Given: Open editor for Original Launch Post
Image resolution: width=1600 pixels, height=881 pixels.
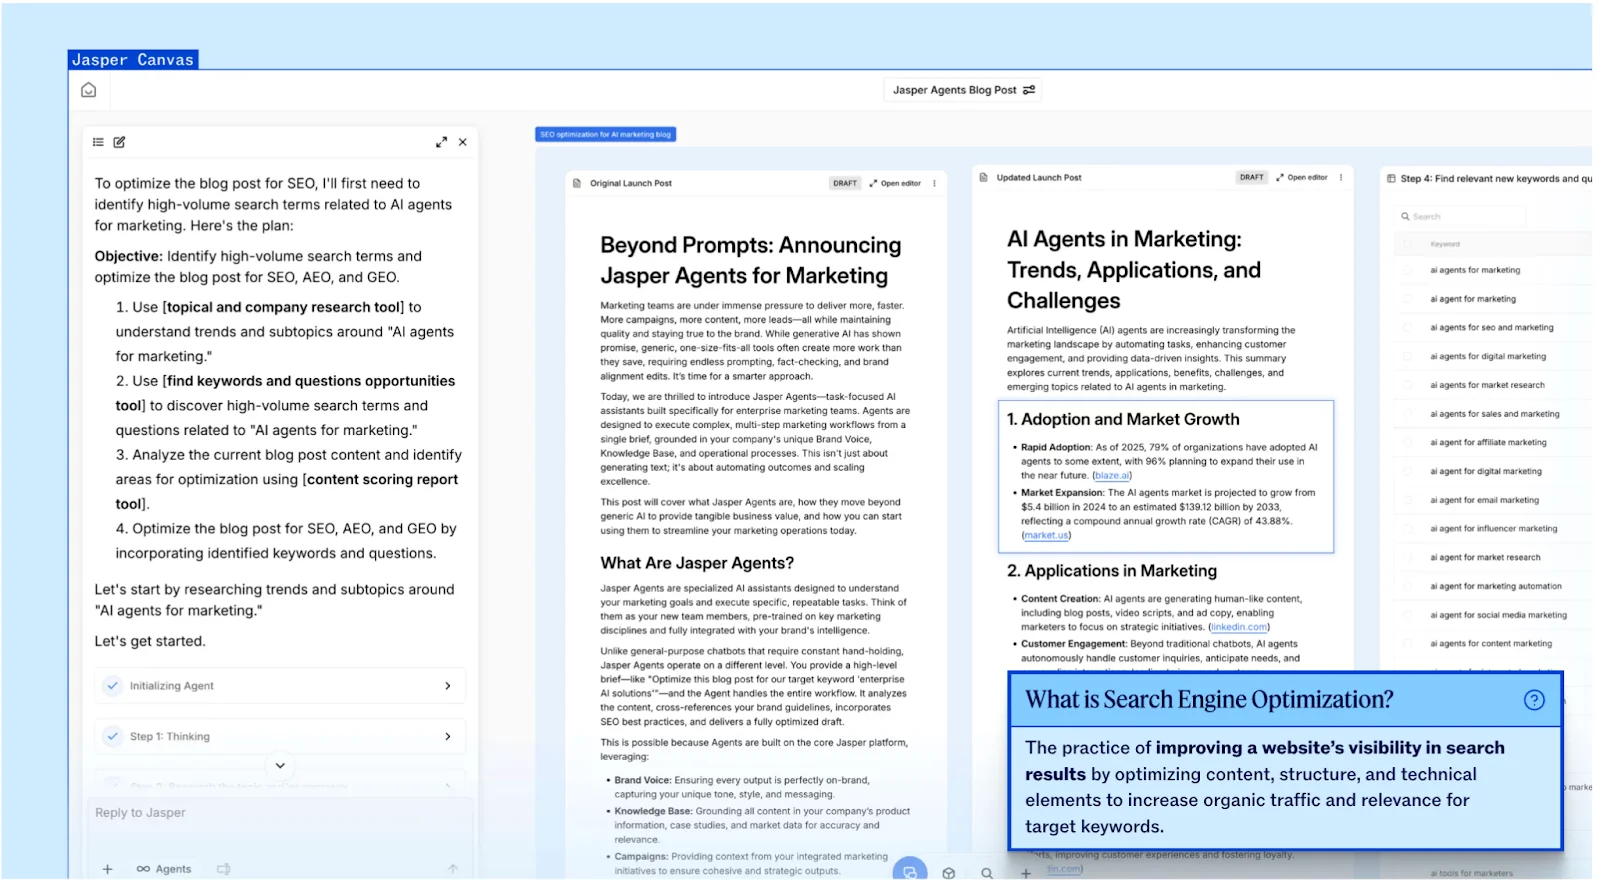Looking at the screenshot, I should coord(895,183).
